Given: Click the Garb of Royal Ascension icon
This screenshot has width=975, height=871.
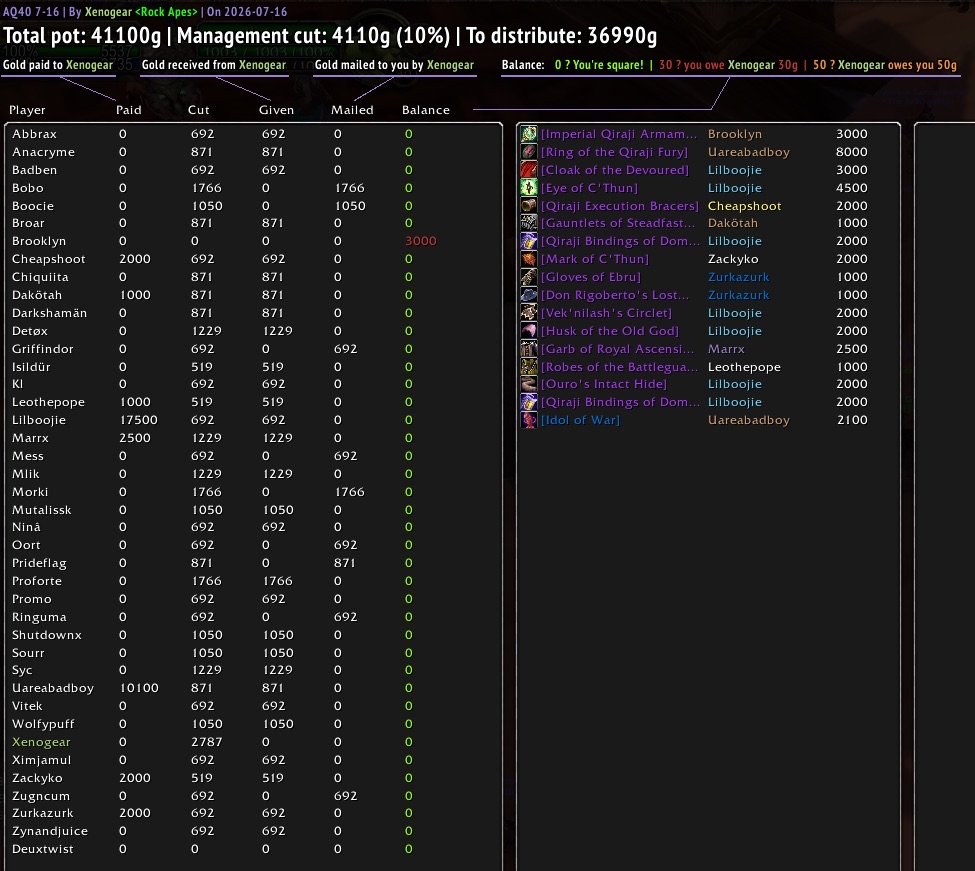Looking at the screenshot, I should pyautogui.click(x=529, y=349).
